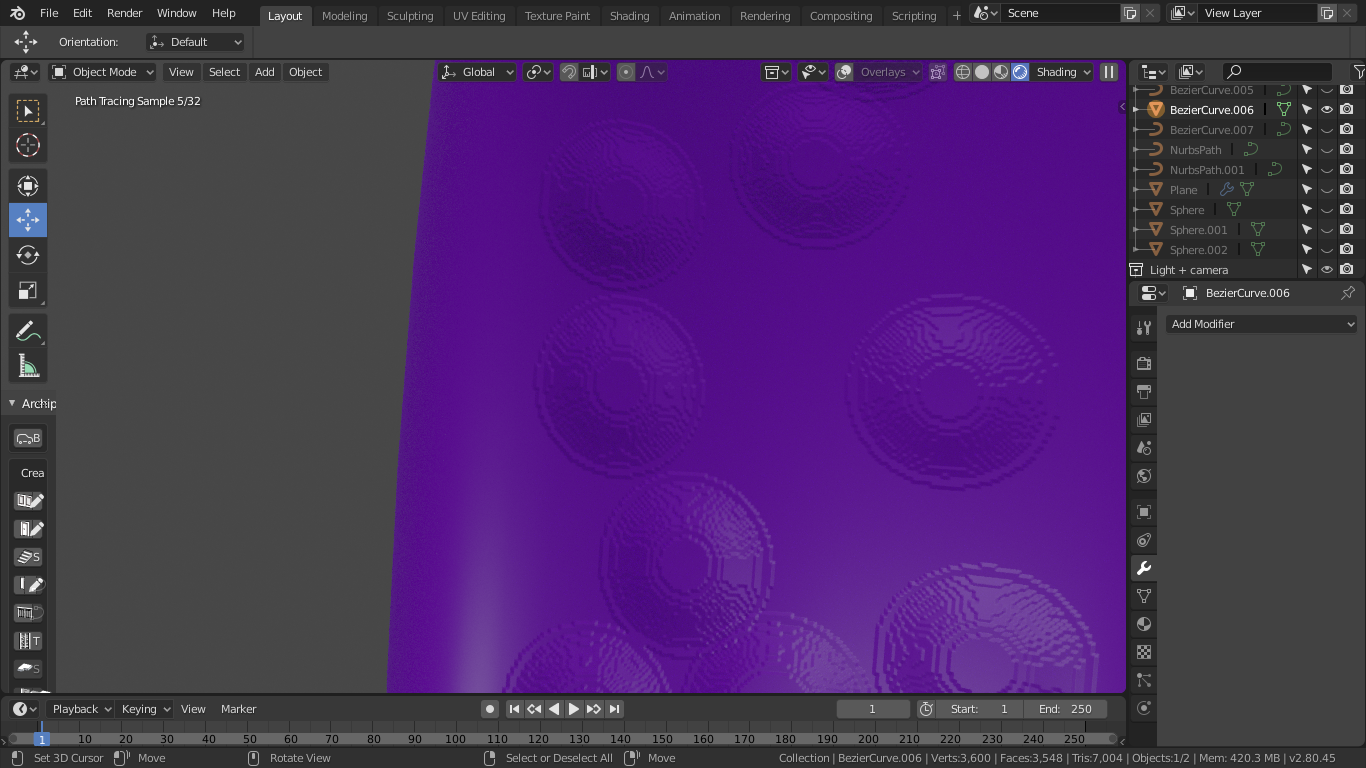Open the Orientation Default dropdown
1366x768 pixels.
pos(195,42)
